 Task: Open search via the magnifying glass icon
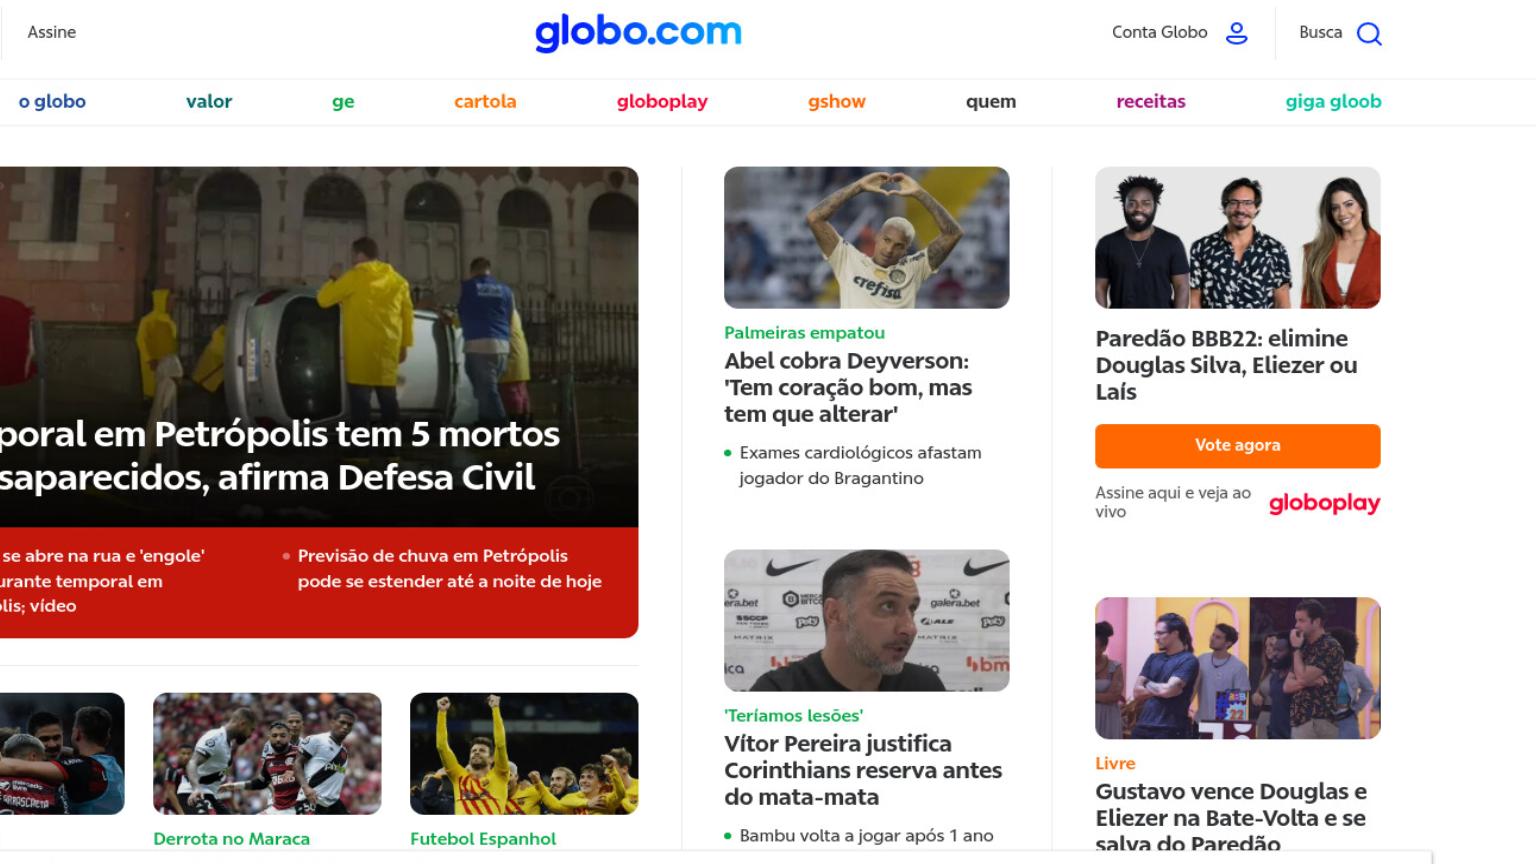pyautogui.click(x=1369, y=34)
